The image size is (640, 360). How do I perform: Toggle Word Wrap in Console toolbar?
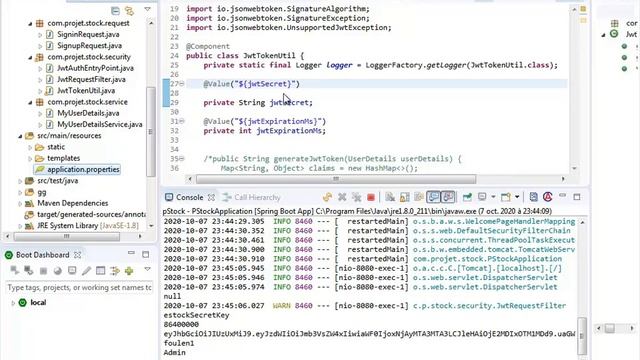(x=419, y=198)
